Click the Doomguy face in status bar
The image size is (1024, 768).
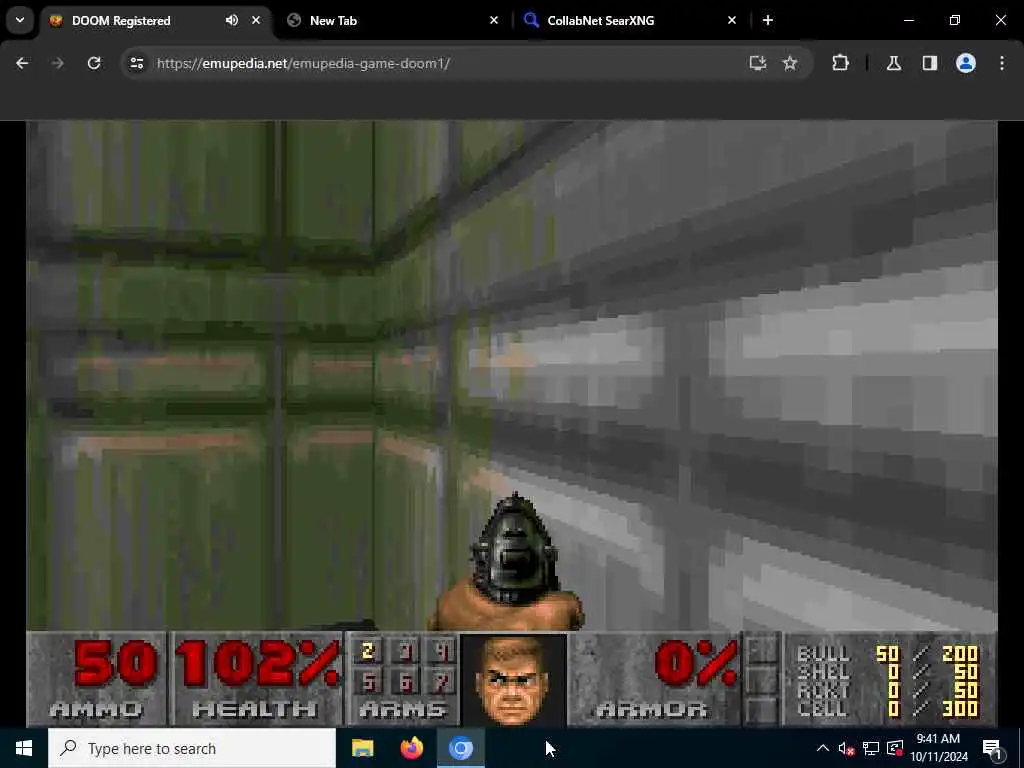coord(514,680)
